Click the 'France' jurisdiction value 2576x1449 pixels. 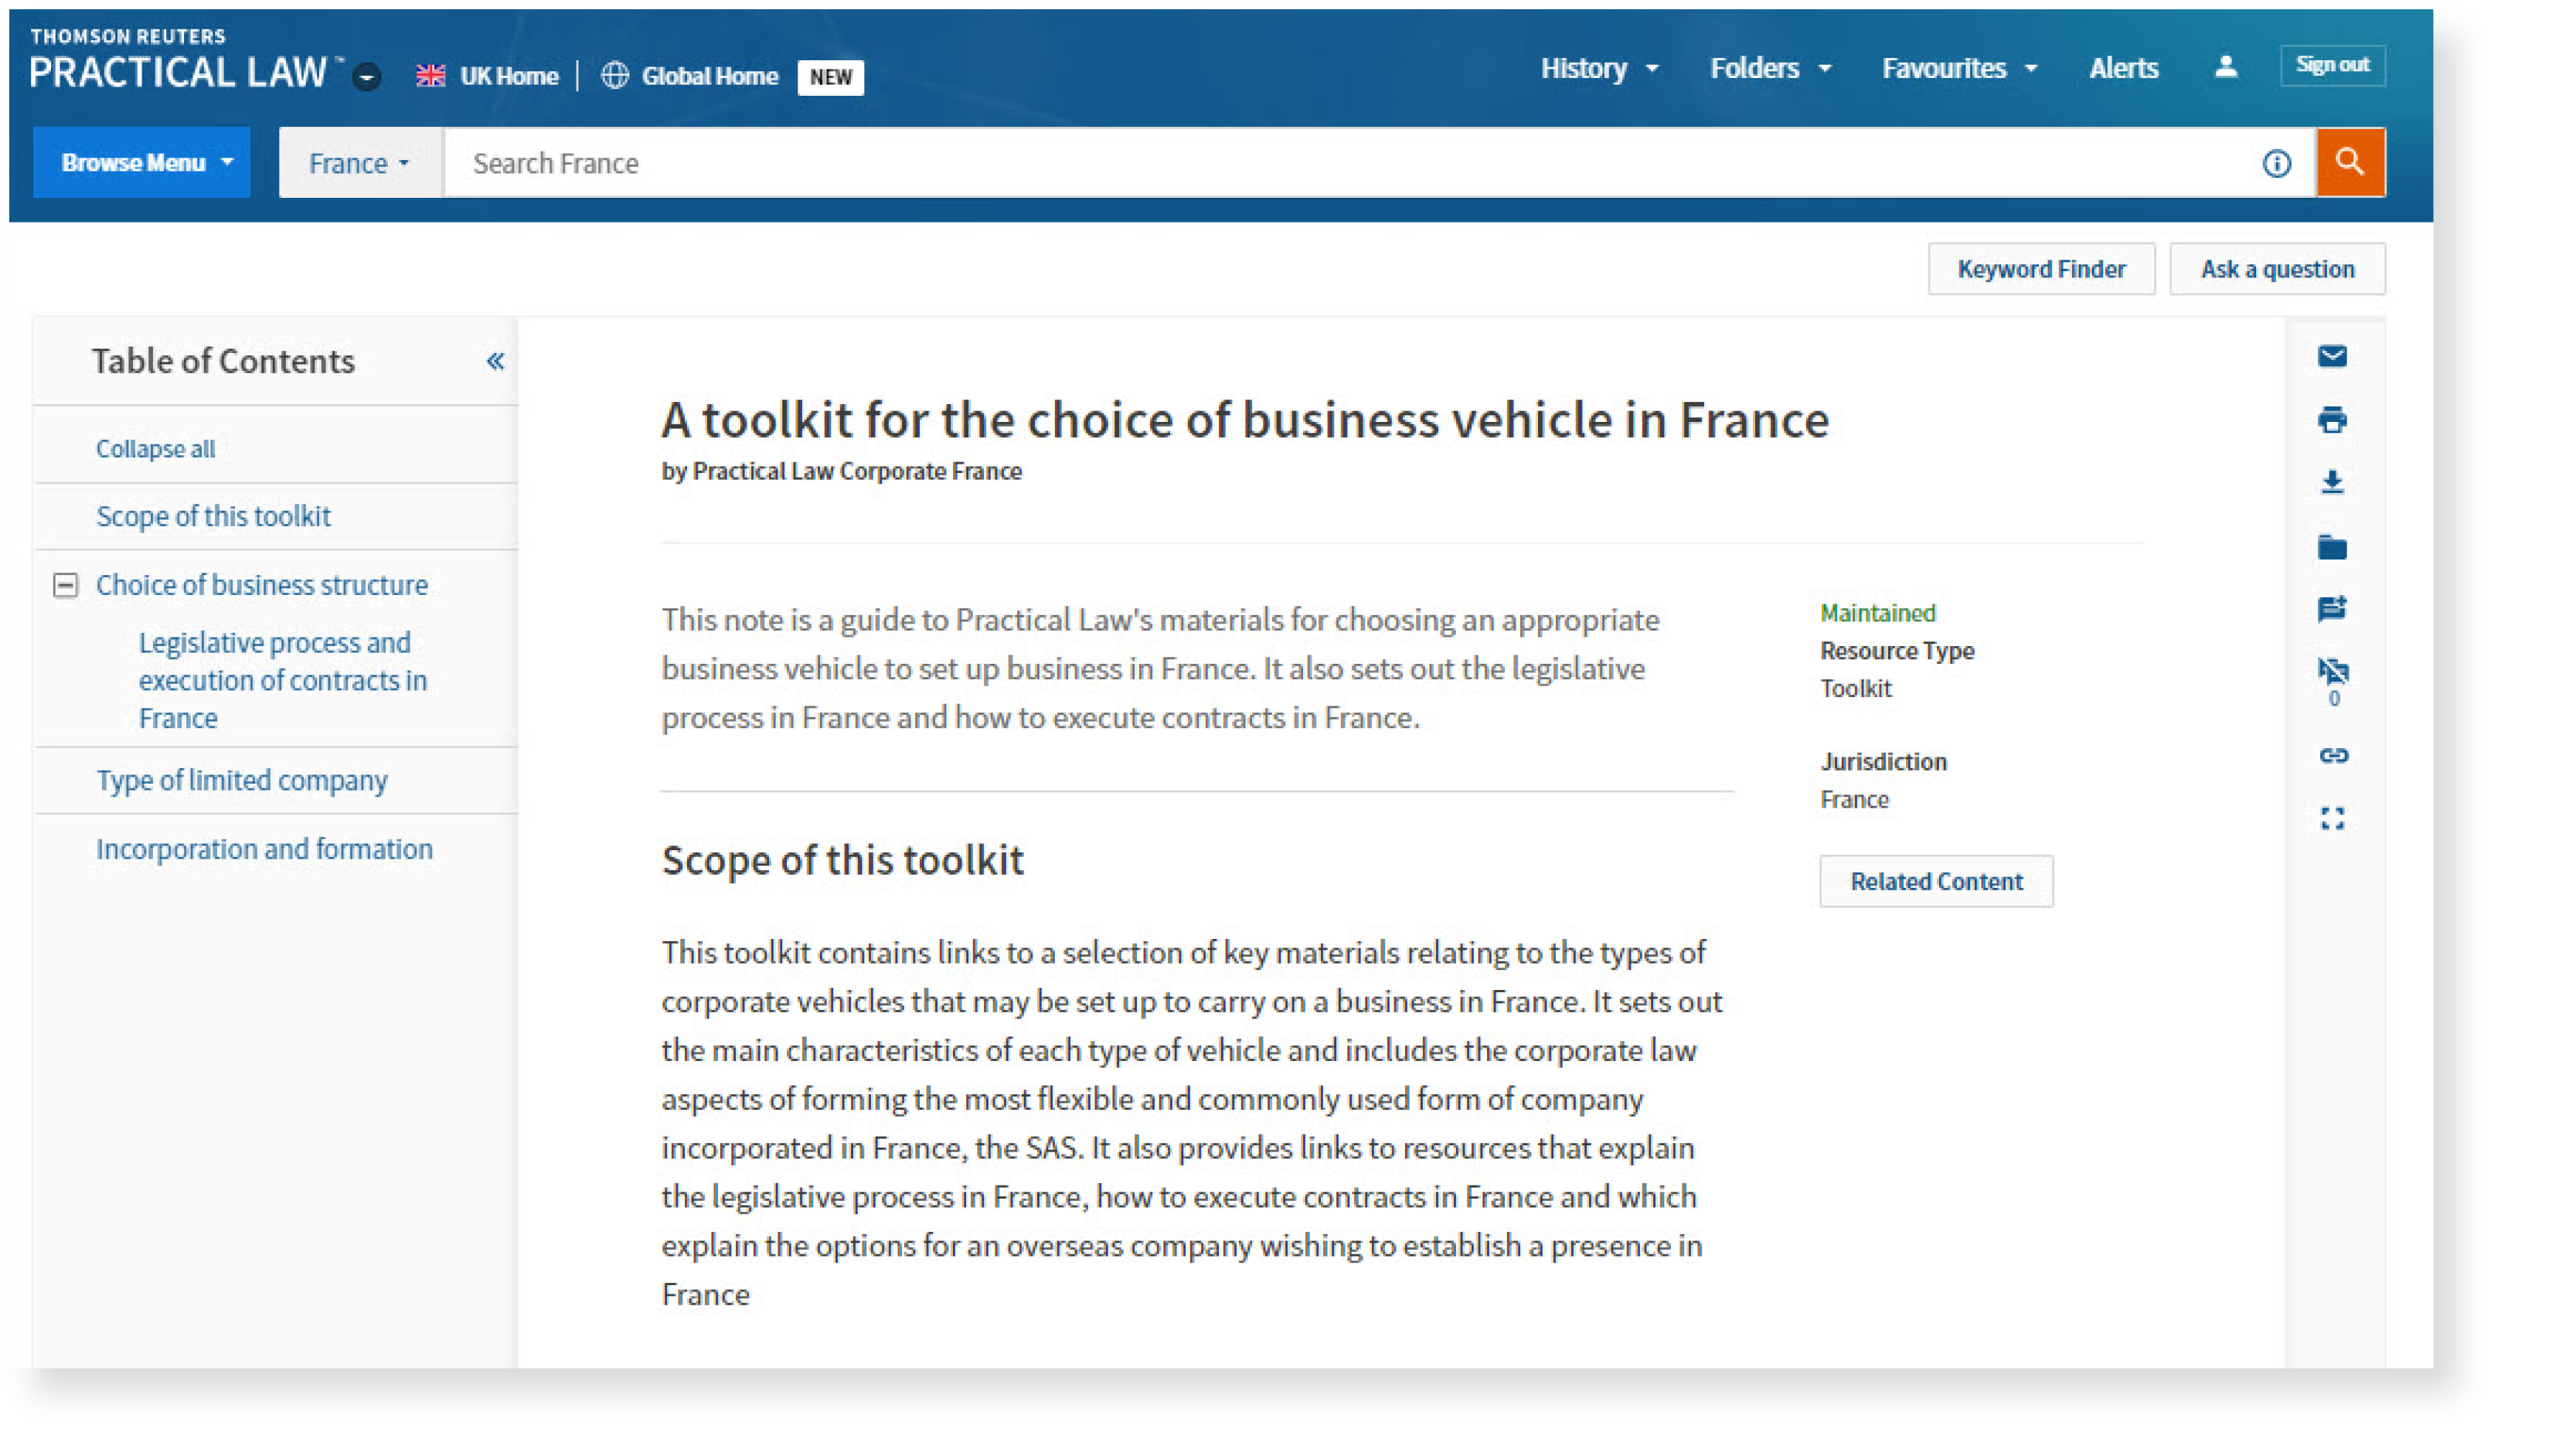click(1854, 800)
